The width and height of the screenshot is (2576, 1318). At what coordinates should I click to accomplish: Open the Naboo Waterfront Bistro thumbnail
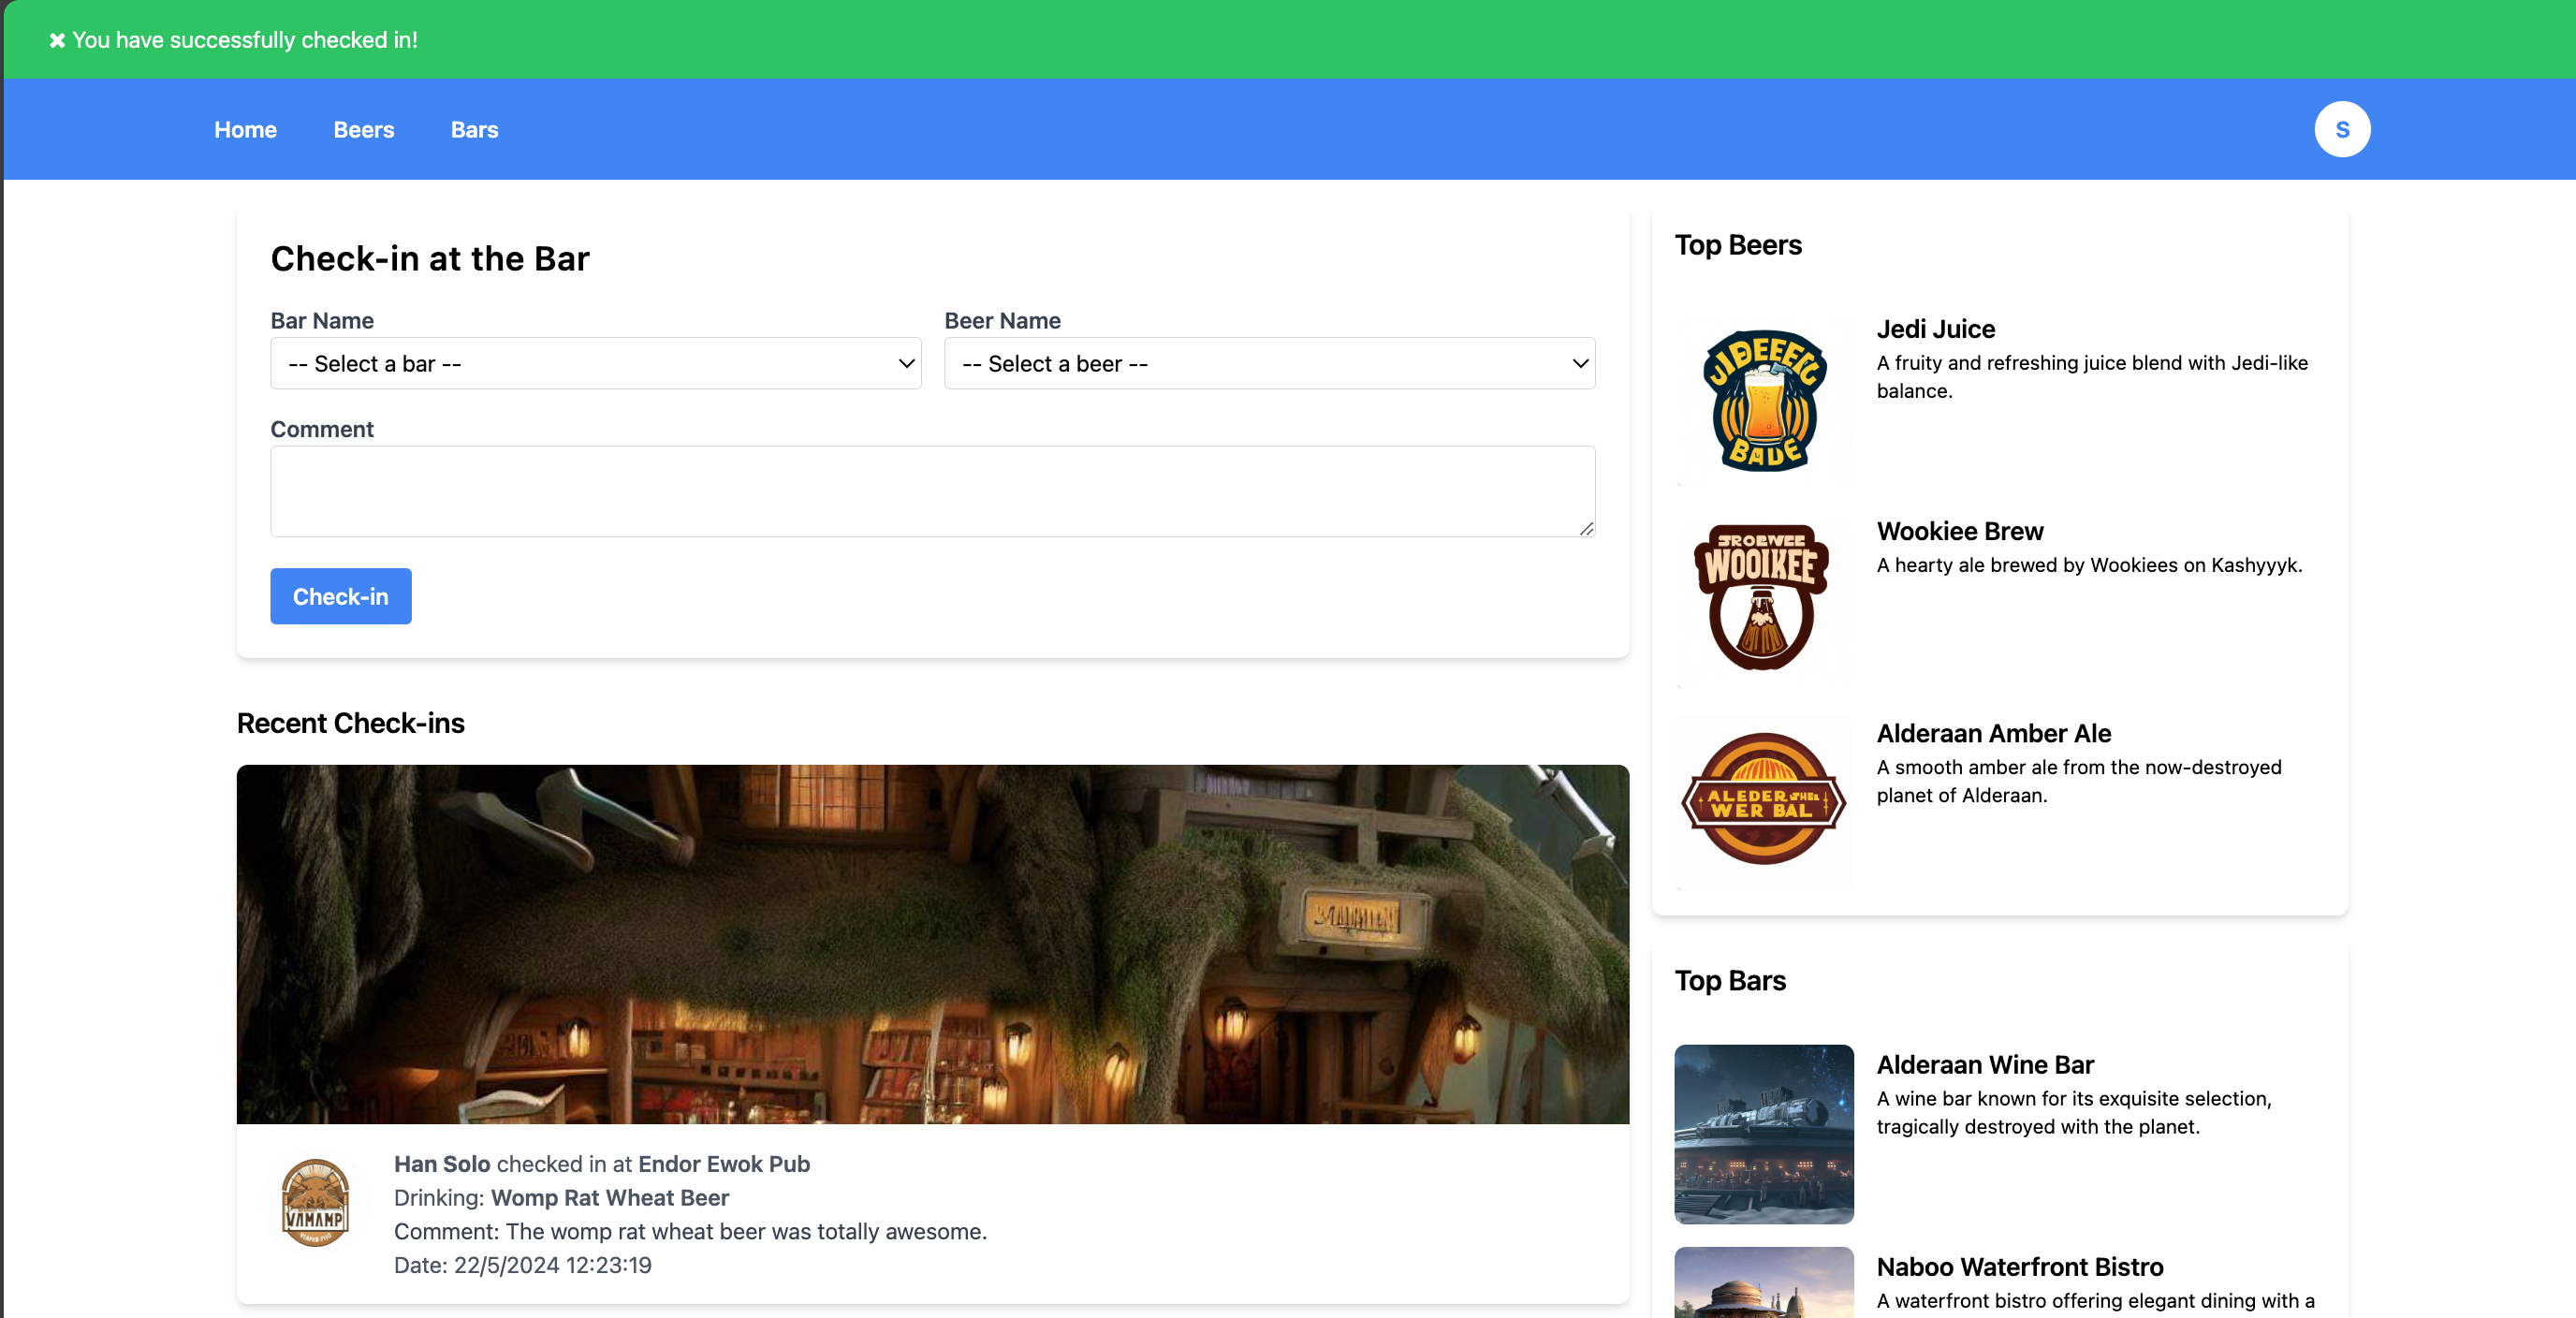pyautogui.click(x=1763, y=1282)
